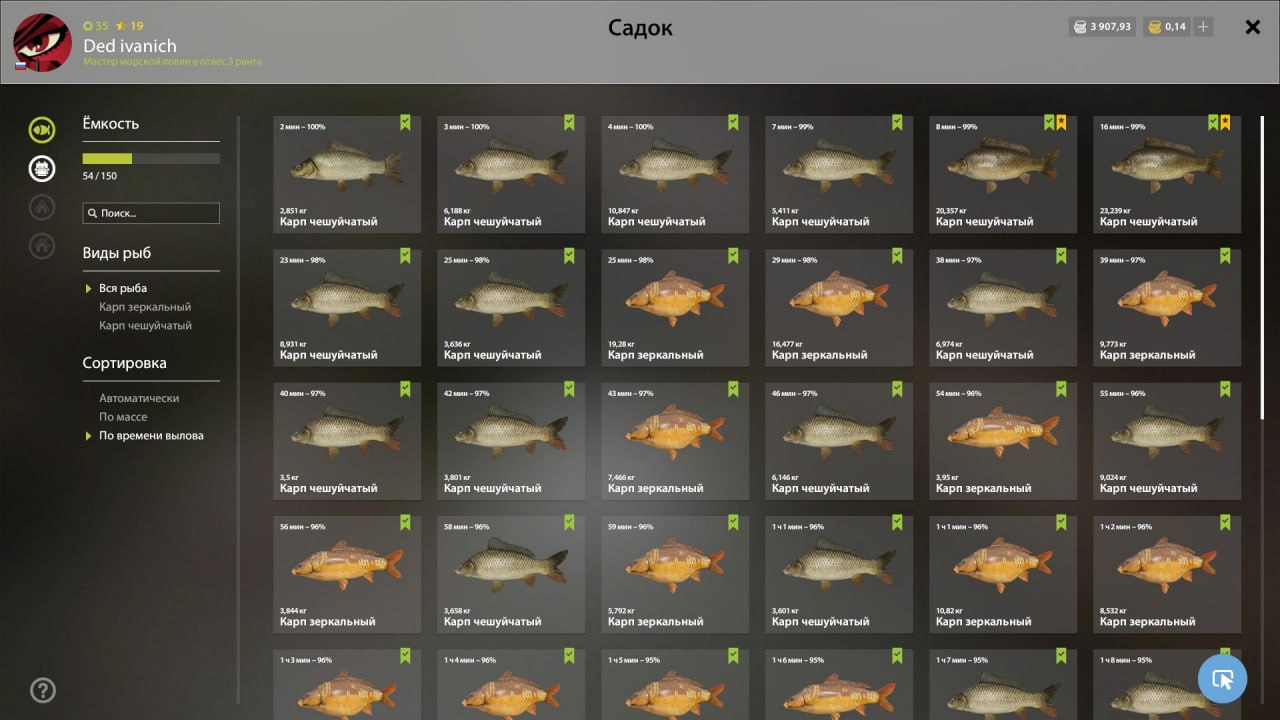
Task: Toggle the green bookmark on the 2,851 kg carp
Action: (405, 123)
